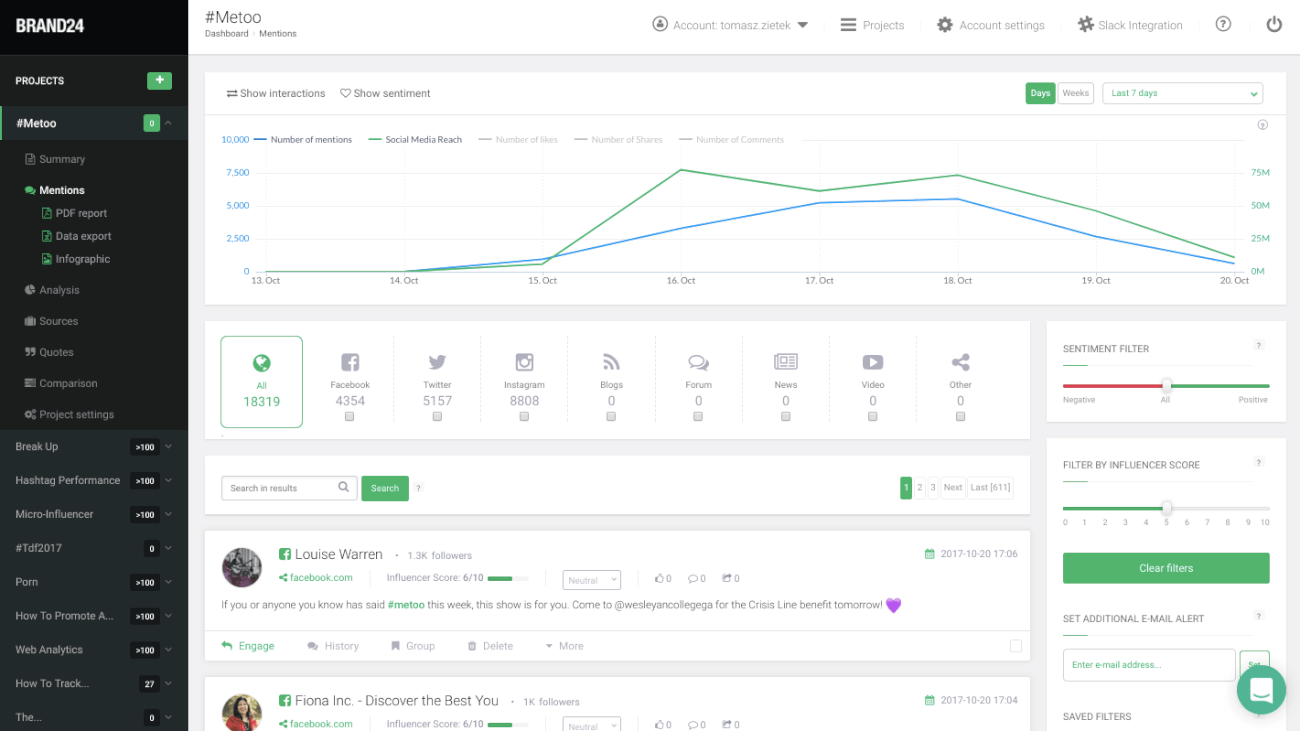Click the green add project plus button
This screenshot has height=731, width=1300.
tap(159, 81)
